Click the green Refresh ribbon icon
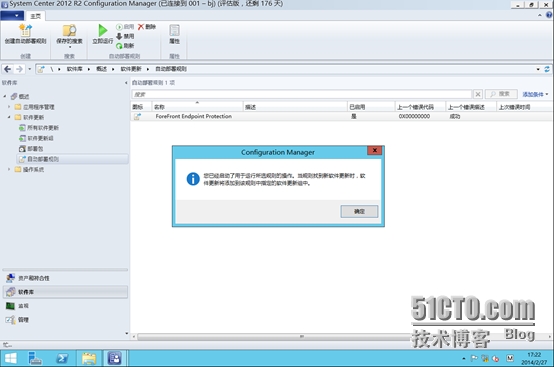Viewport: 554px width, 367px height. [119, 46]
